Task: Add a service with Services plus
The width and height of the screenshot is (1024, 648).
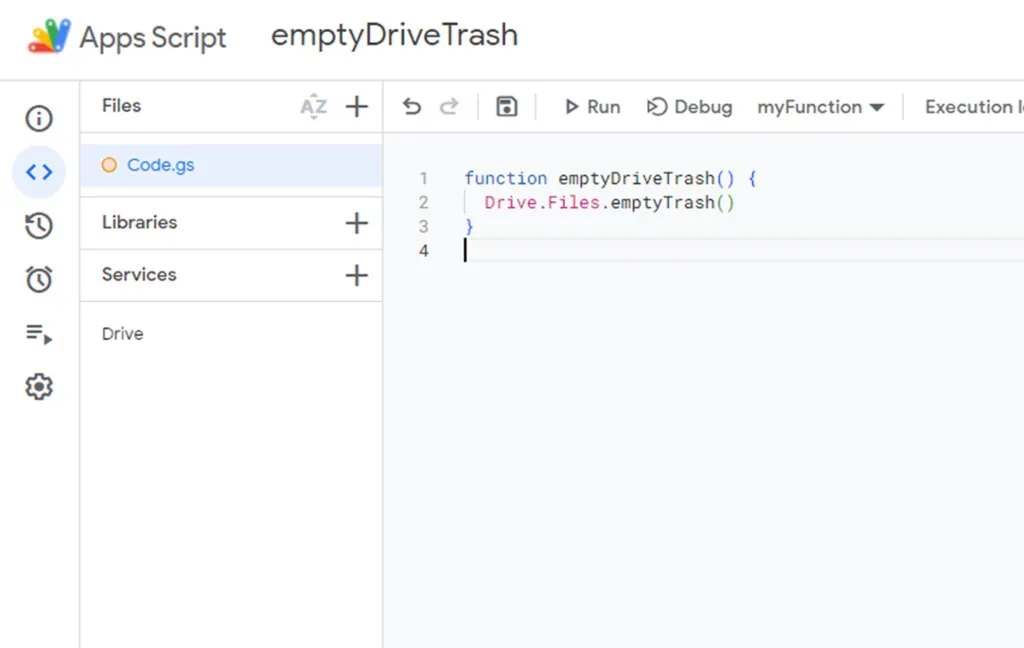Action: (x=357, y=275)
